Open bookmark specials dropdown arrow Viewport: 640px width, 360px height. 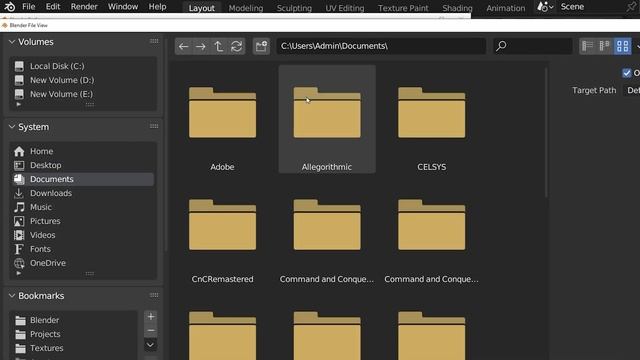[151, 345]
